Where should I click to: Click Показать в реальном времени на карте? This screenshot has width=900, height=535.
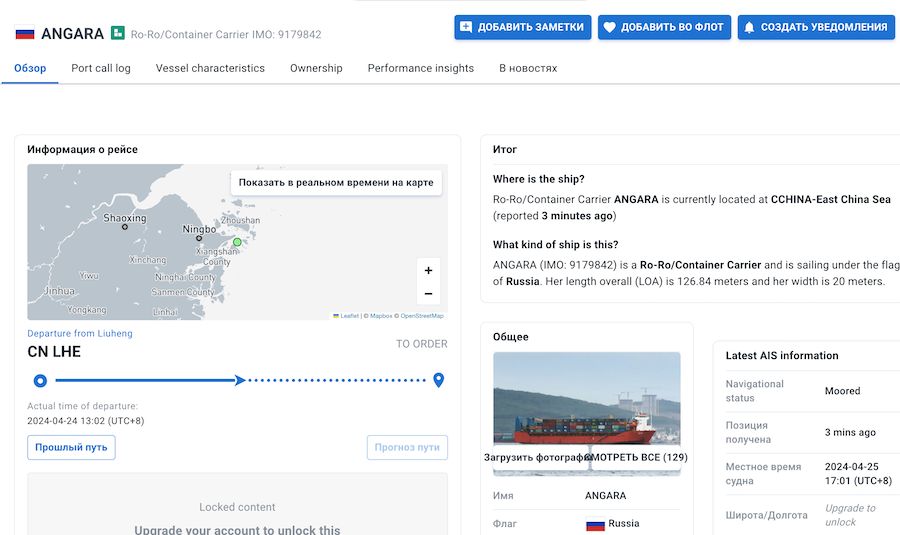tap(336, 183)
